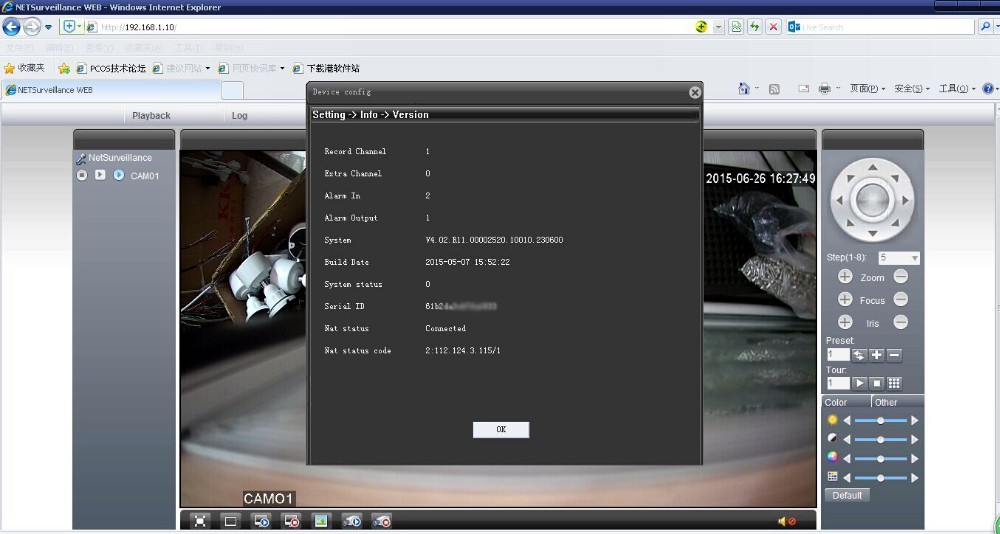
Task: Start the tour with the play button
Action: [859, 383]
